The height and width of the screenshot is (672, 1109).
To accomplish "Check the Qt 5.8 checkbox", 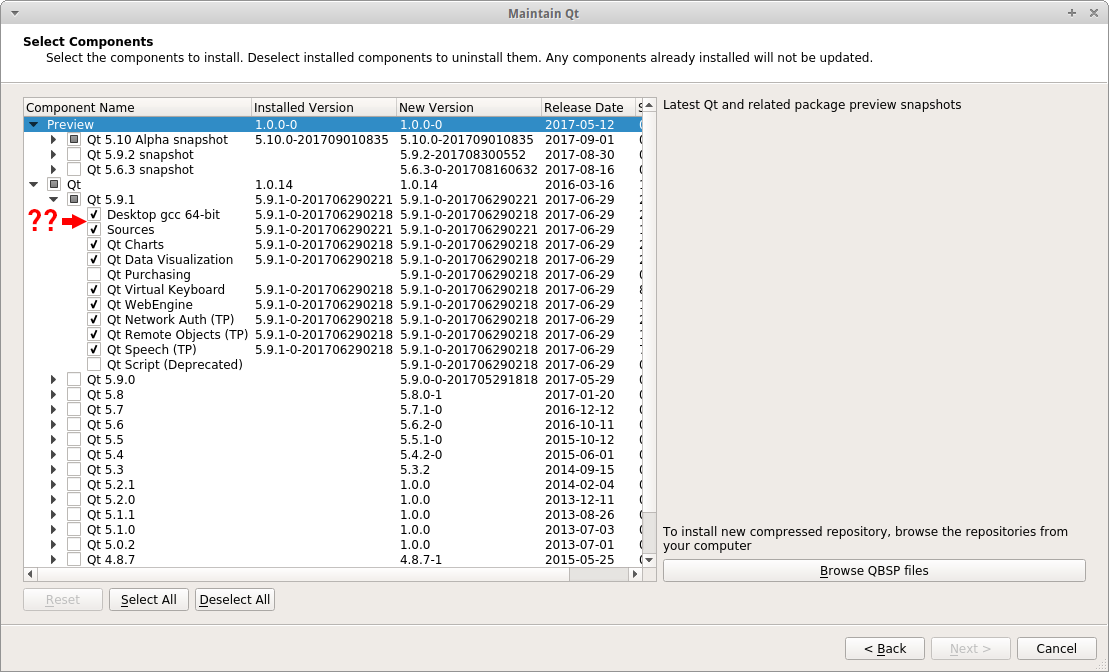I will coord(74,395).
